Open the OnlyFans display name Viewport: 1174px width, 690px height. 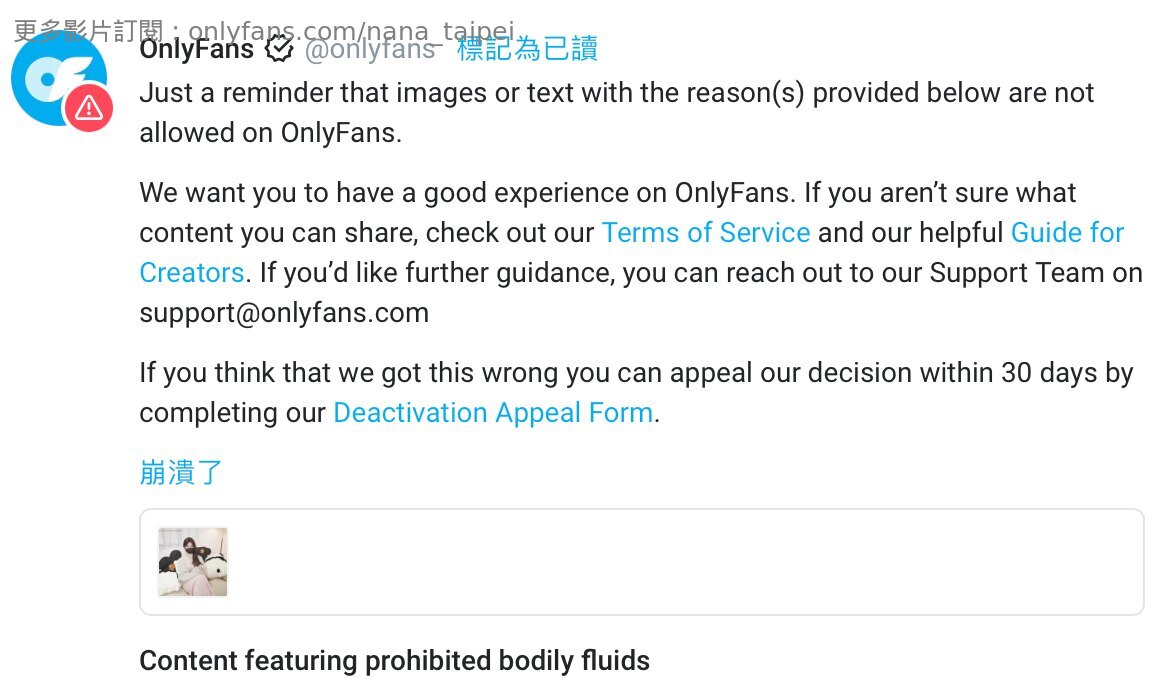(197, 48)
